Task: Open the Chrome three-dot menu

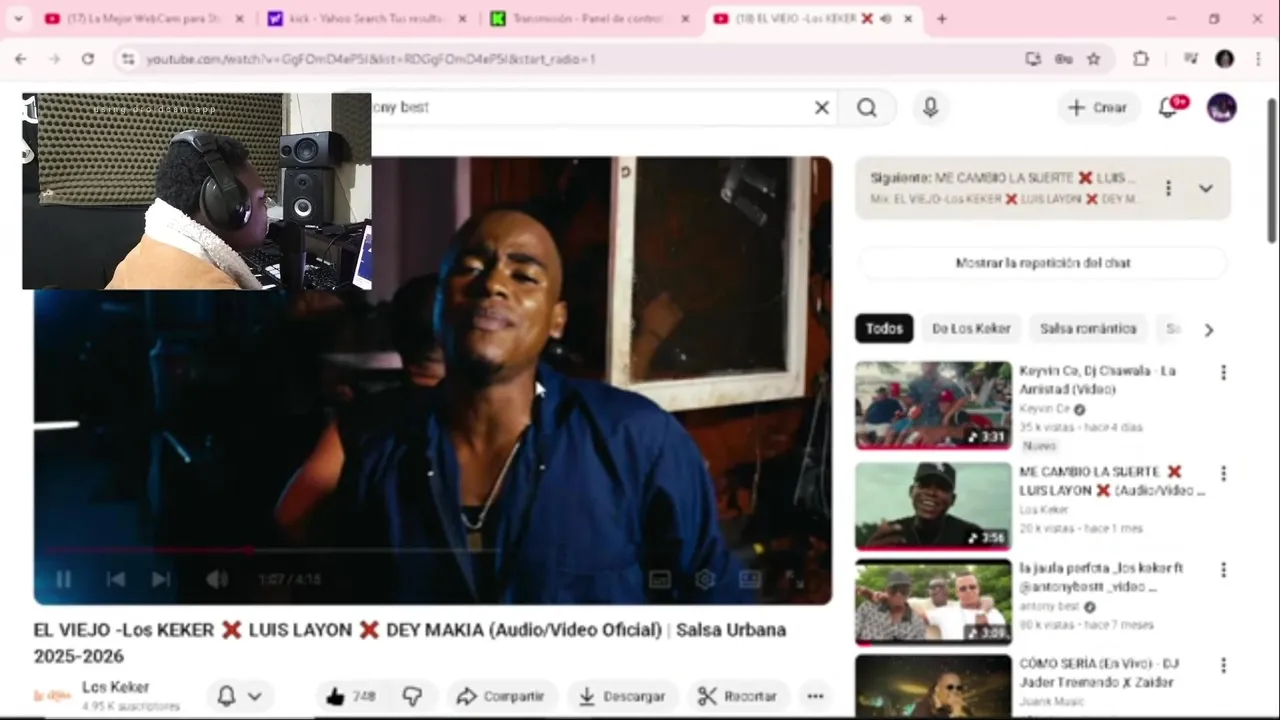Action: click(1258, 59)
